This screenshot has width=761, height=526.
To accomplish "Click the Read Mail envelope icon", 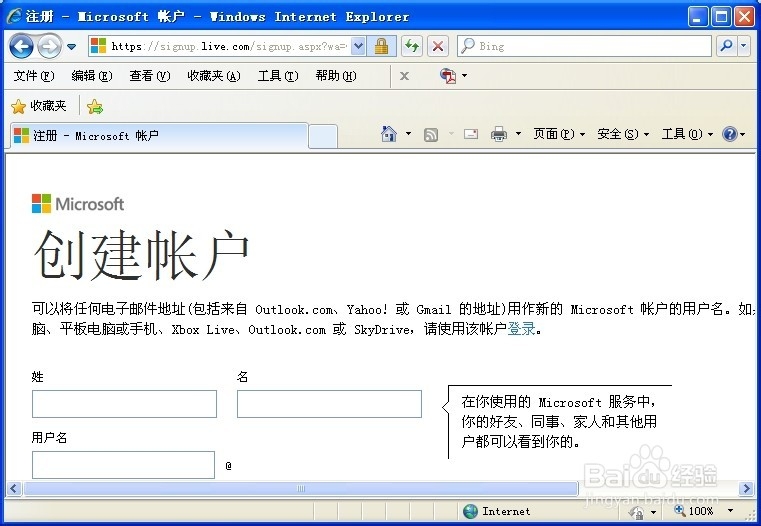I will pyautogui.click(x=471, y=133).
